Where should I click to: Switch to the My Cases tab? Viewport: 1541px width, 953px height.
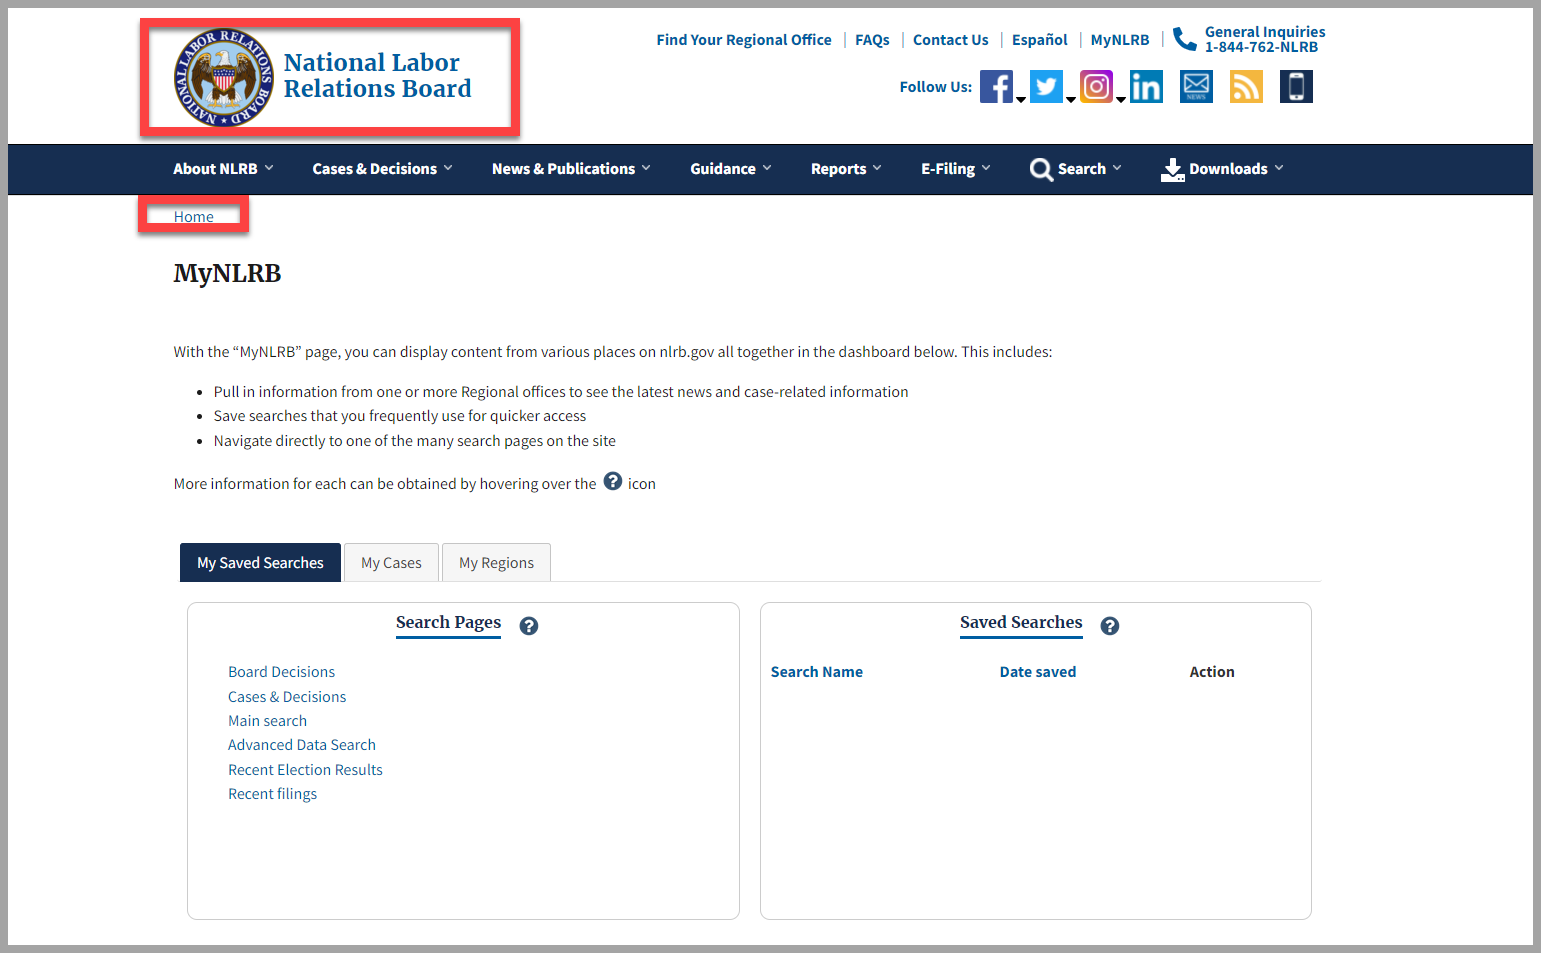[x=391, y=563]
